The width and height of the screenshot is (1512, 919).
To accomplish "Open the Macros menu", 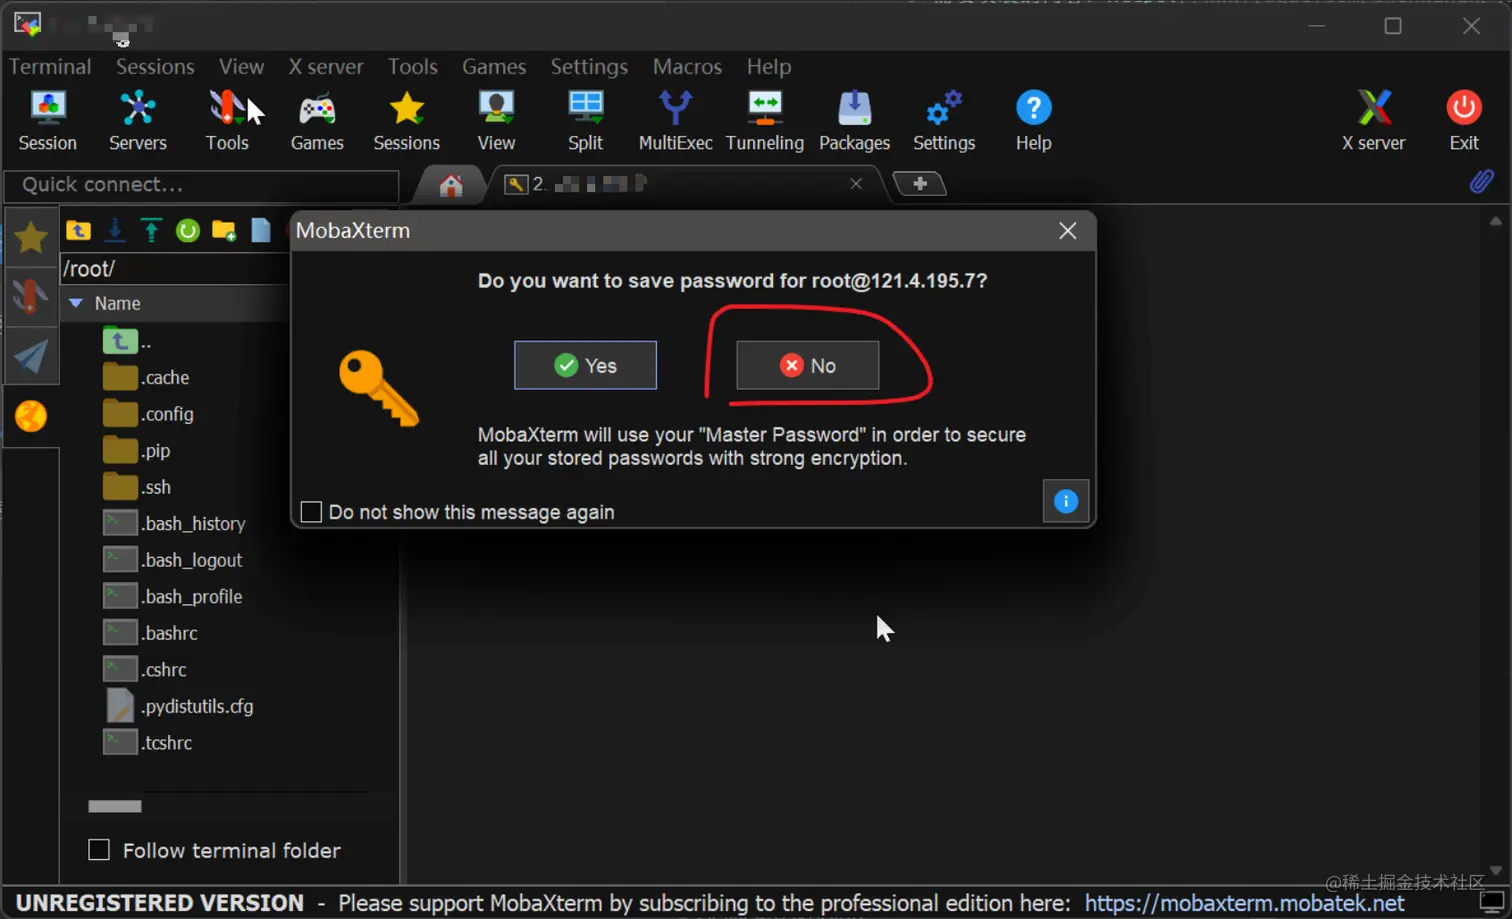I will click(x=687, y=66).
